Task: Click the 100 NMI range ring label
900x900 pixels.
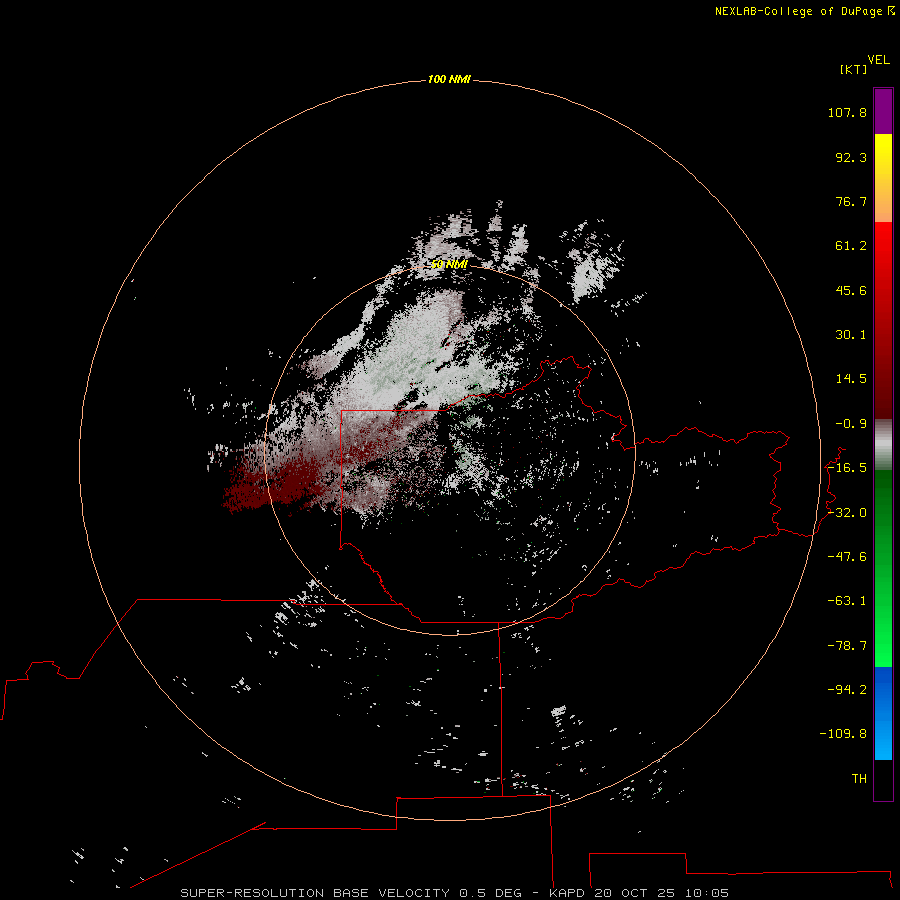Action: [449, 79]
